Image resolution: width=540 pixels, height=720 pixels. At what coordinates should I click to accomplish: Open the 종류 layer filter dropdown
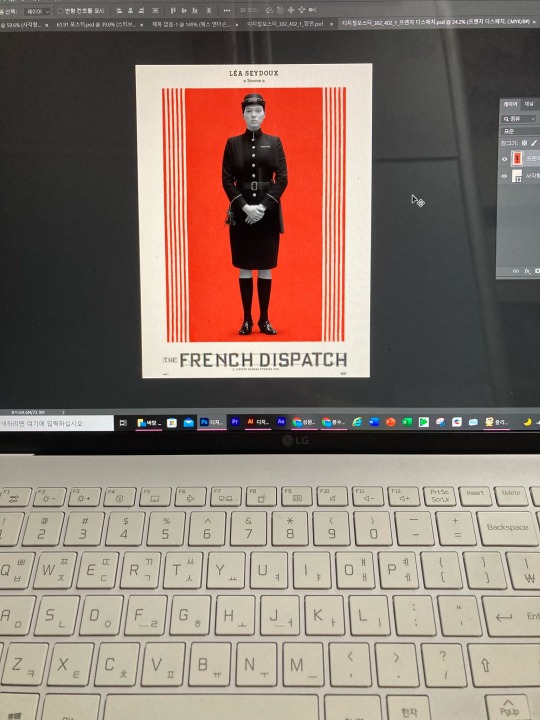pyautogui.click(x=519, y=118)
